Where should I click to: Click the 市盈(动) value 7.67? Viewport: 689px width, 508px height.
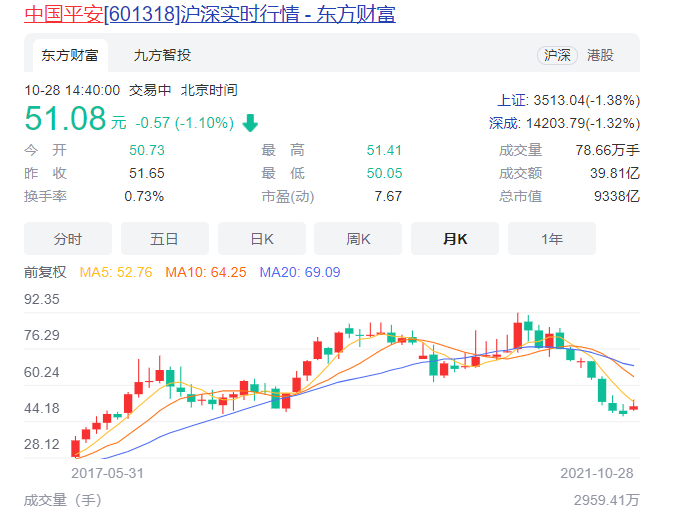388,196
